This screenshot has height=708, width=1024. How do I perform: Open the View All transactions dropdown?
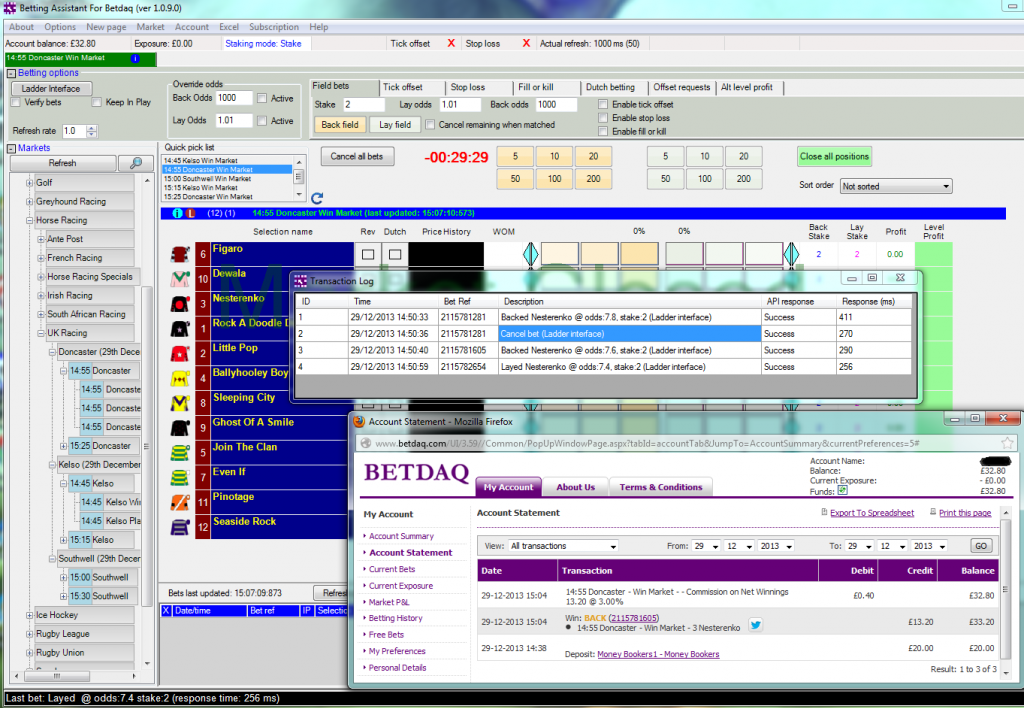[x=562, y=546]
